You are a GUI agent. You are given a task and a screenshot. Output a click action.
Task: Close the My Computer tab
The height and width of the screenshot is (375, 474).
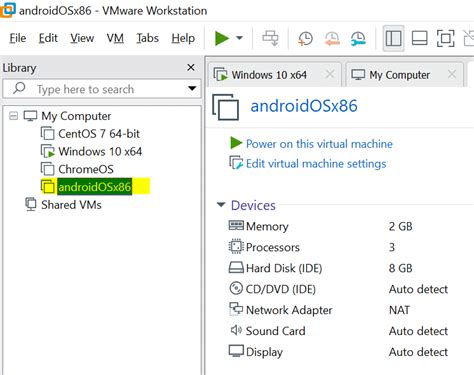tap(452, 74)
